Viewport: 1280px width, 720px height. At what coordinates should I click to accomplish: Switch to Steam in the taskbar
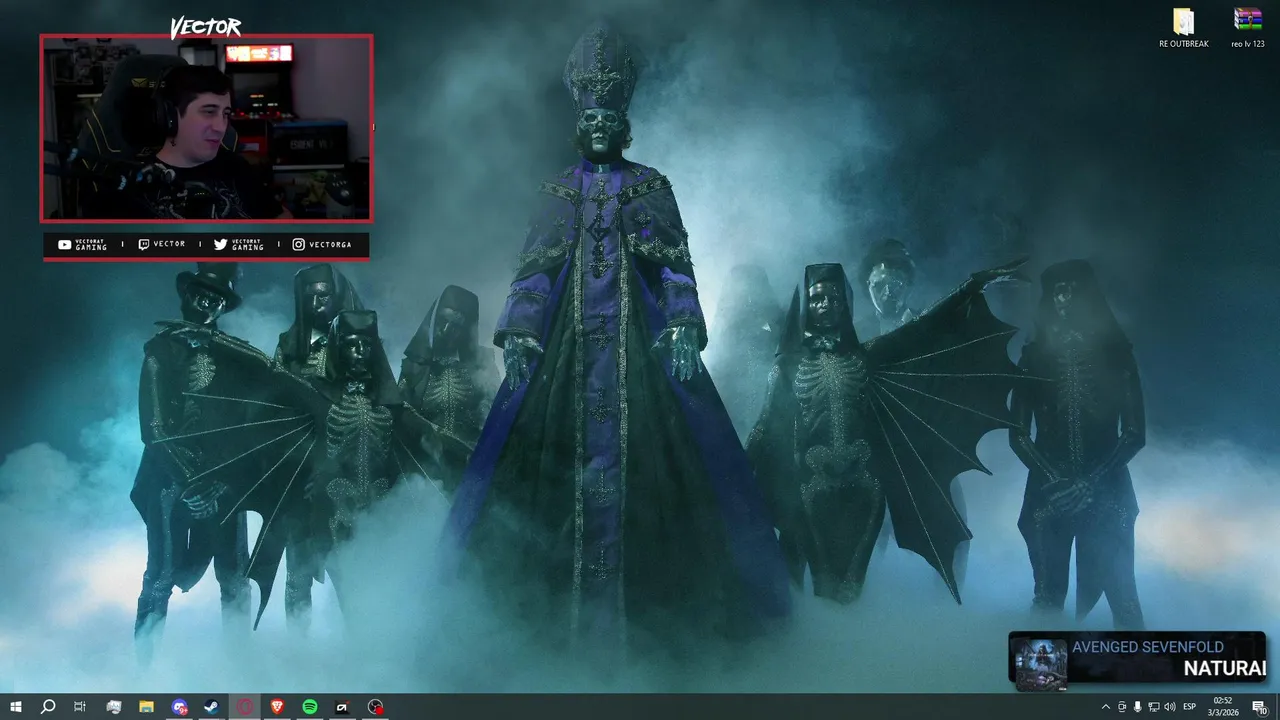tap(212, 707)
